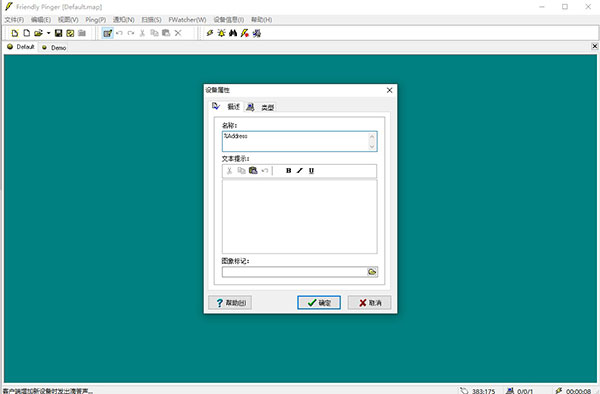Select the 类型 tab in dialog
The width and height of the screenshot is (600, 394).
[x=260, y=107]
